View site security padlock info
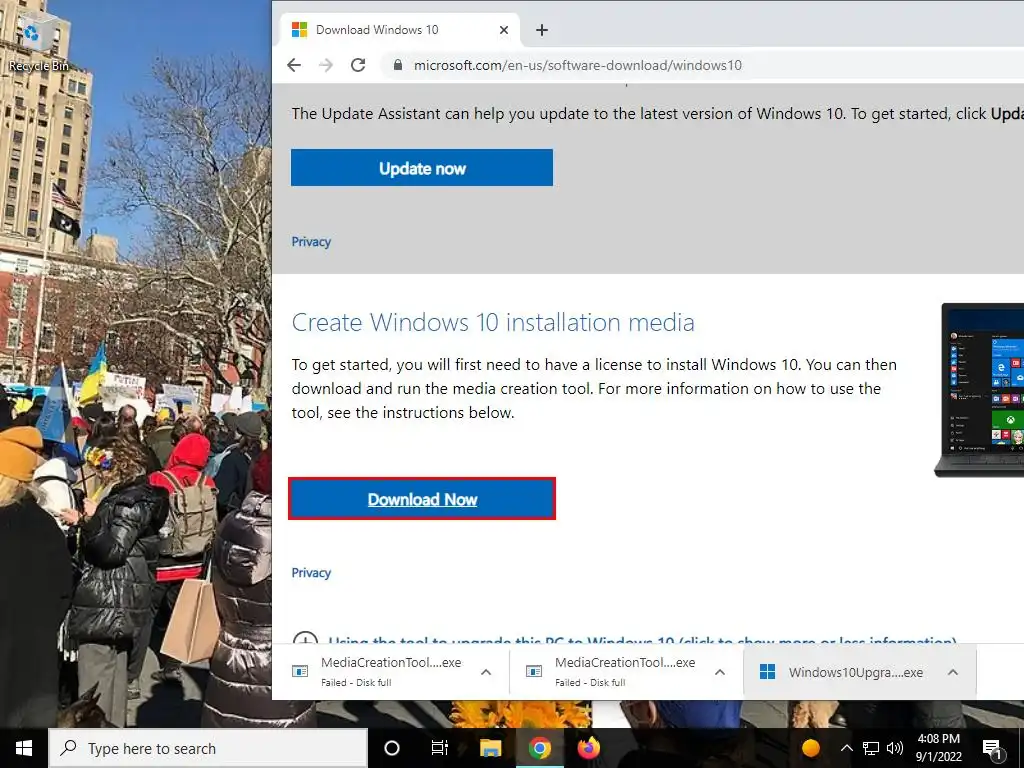Screen dimensions: 1024x768 click(397, 65)
